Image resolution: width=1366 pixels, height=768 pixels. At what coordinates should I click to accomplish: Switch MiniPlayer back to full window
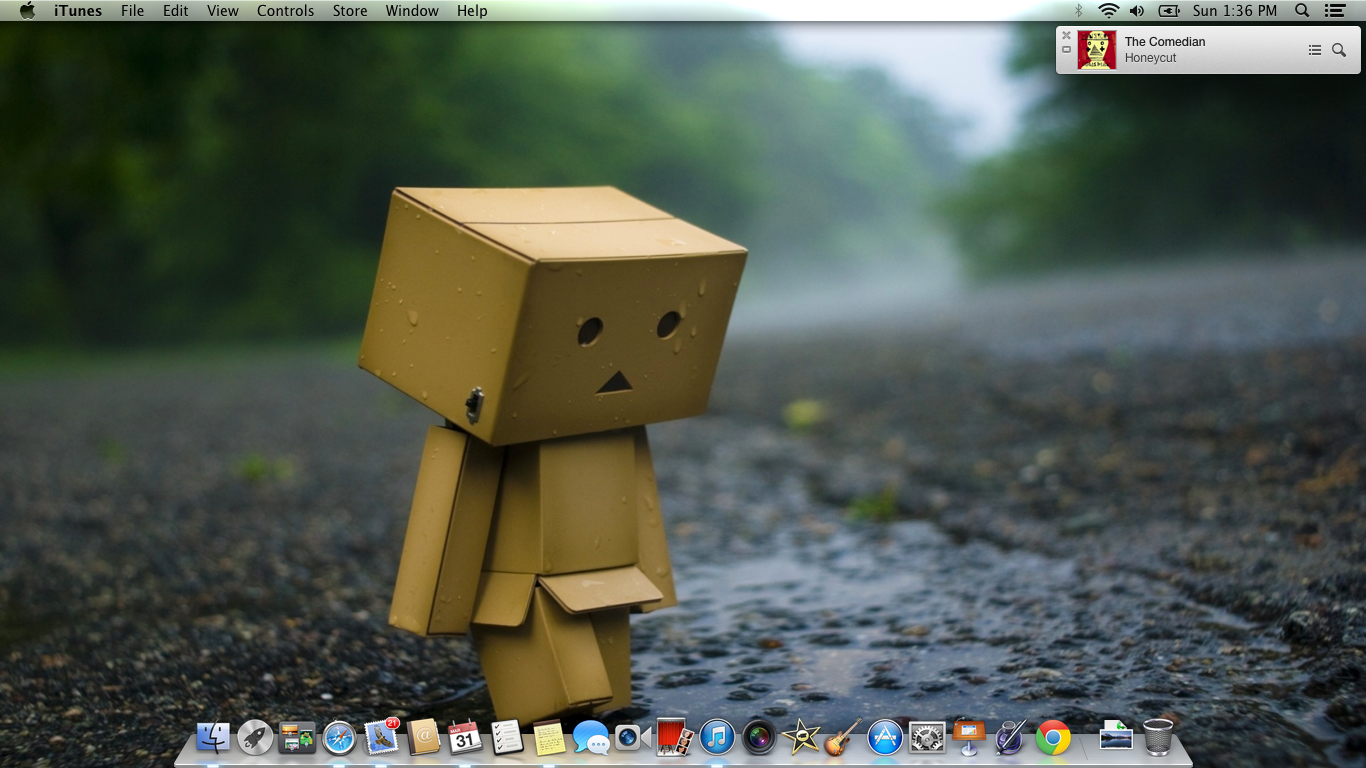(1066, 49)
